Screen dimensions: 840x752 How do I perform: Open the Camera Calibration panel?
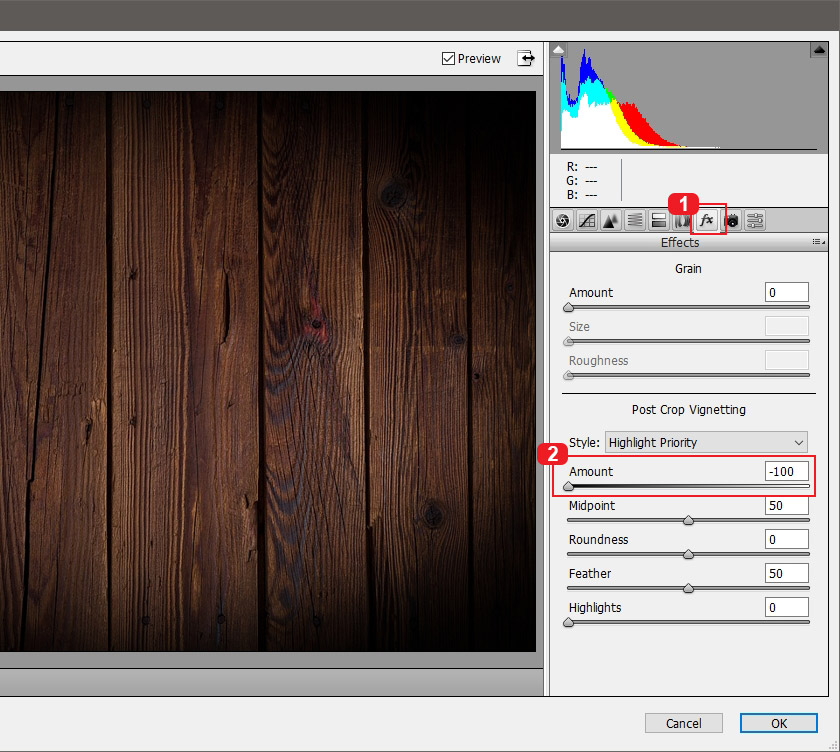coord(731,220)
